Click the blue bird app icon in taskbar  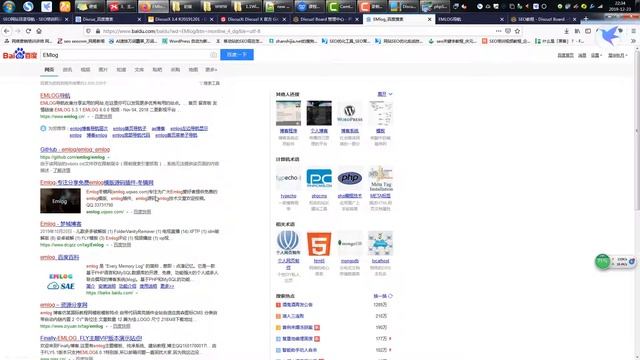click(x=47, y=6)
